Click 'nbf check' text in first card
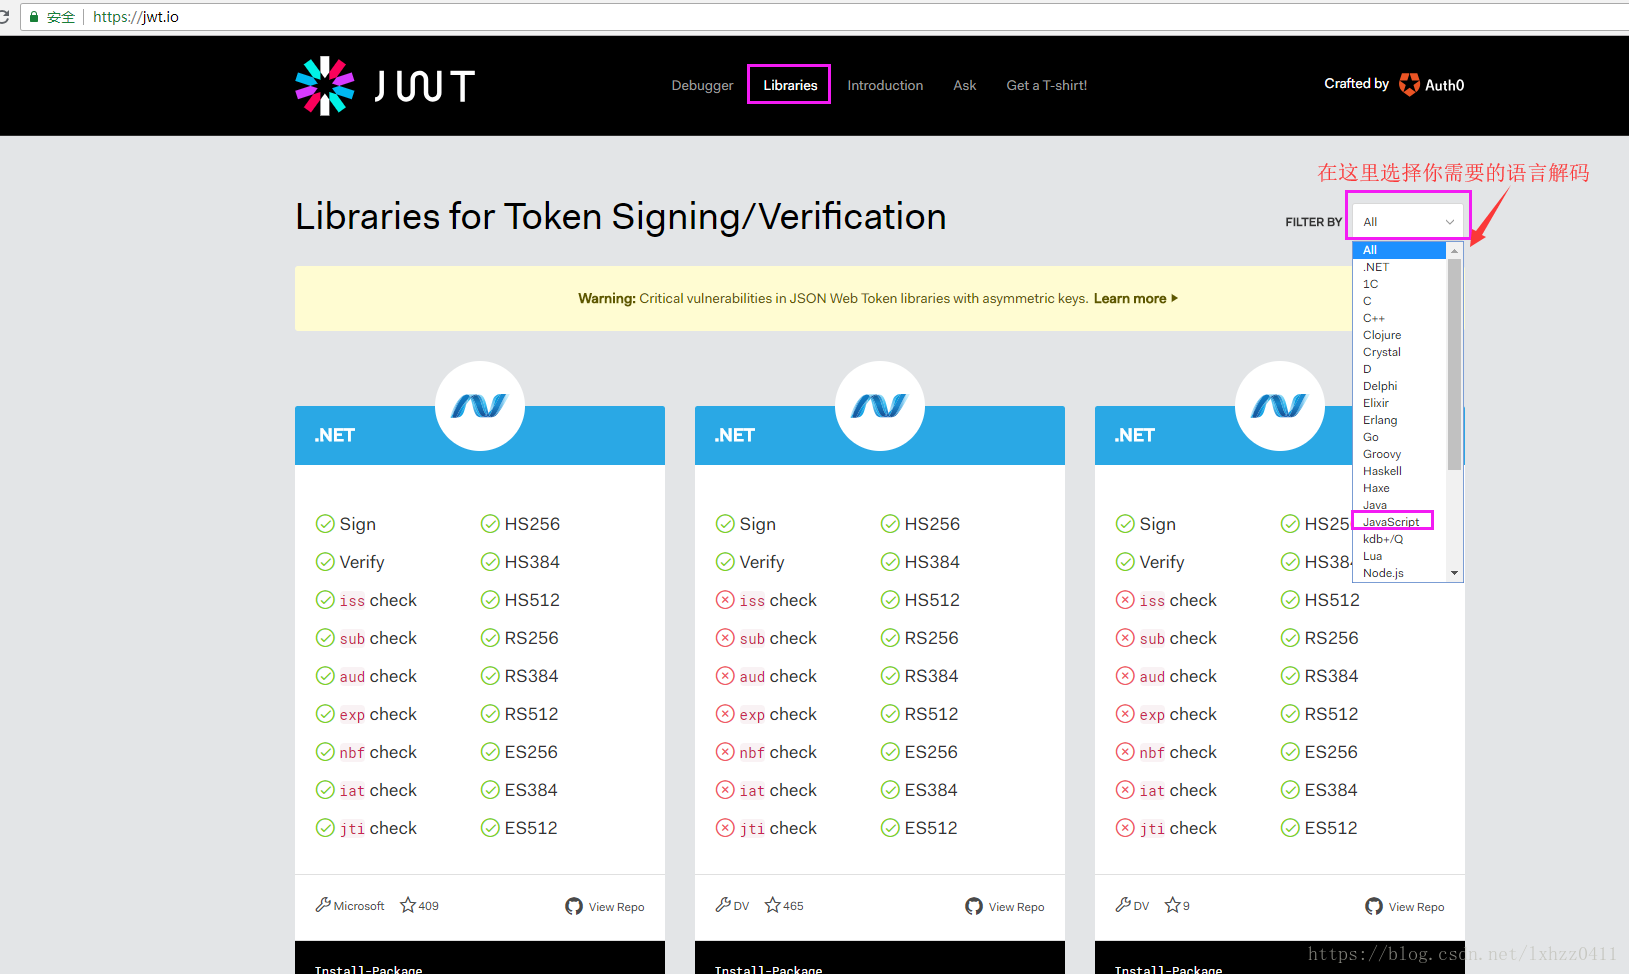This screenshot has width=1629, height=974. point(378,752)
